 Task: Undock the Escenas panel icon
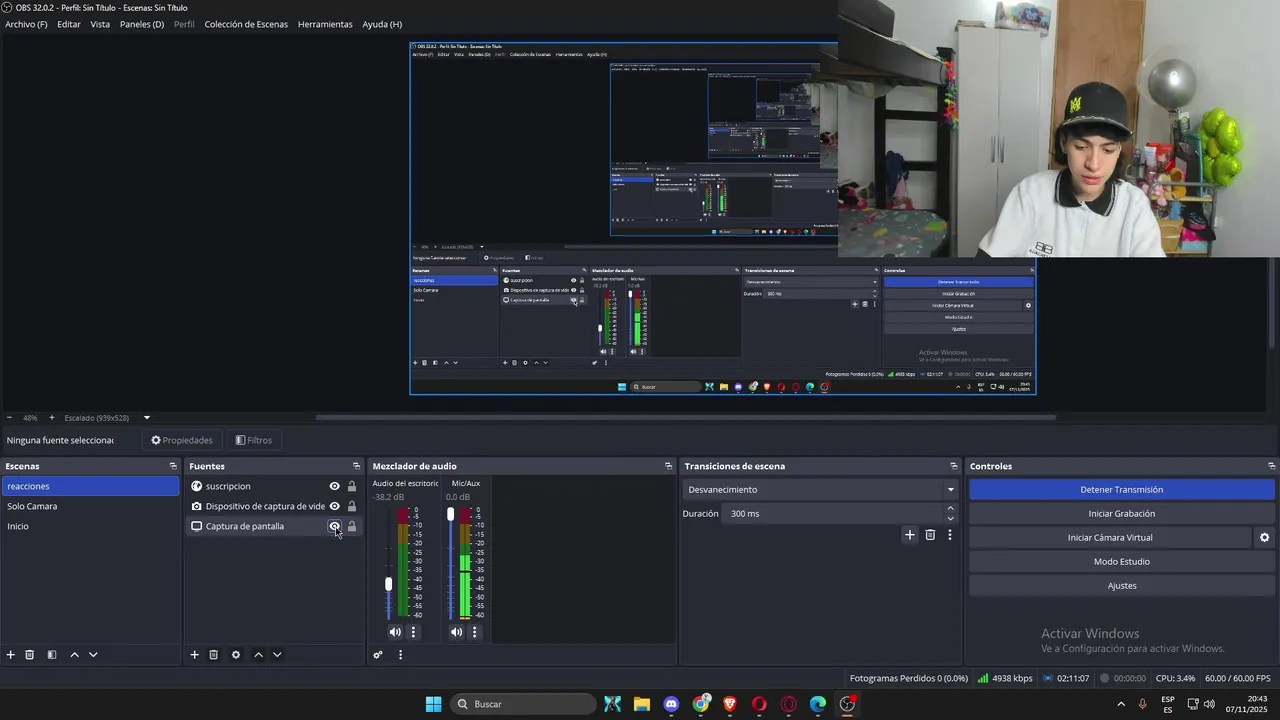coord(173,466)
